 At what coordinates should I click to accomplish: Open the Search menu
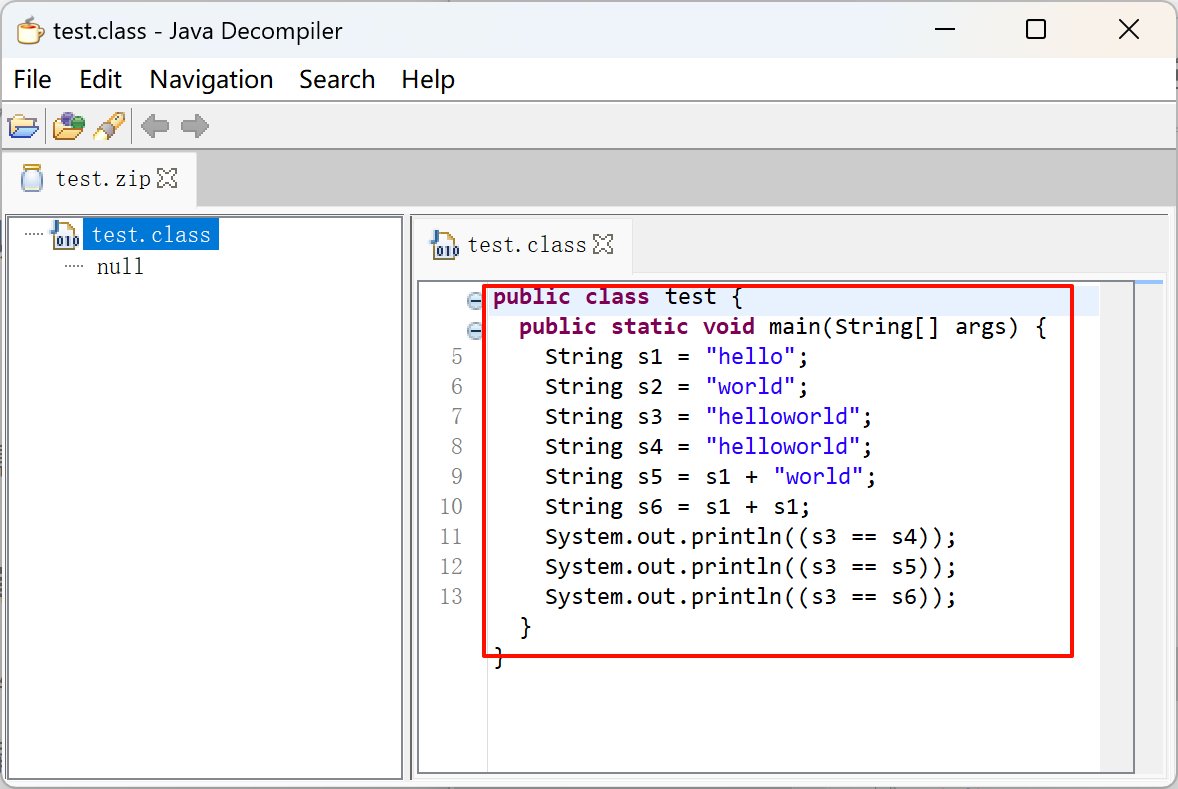[x=337, y=80]
